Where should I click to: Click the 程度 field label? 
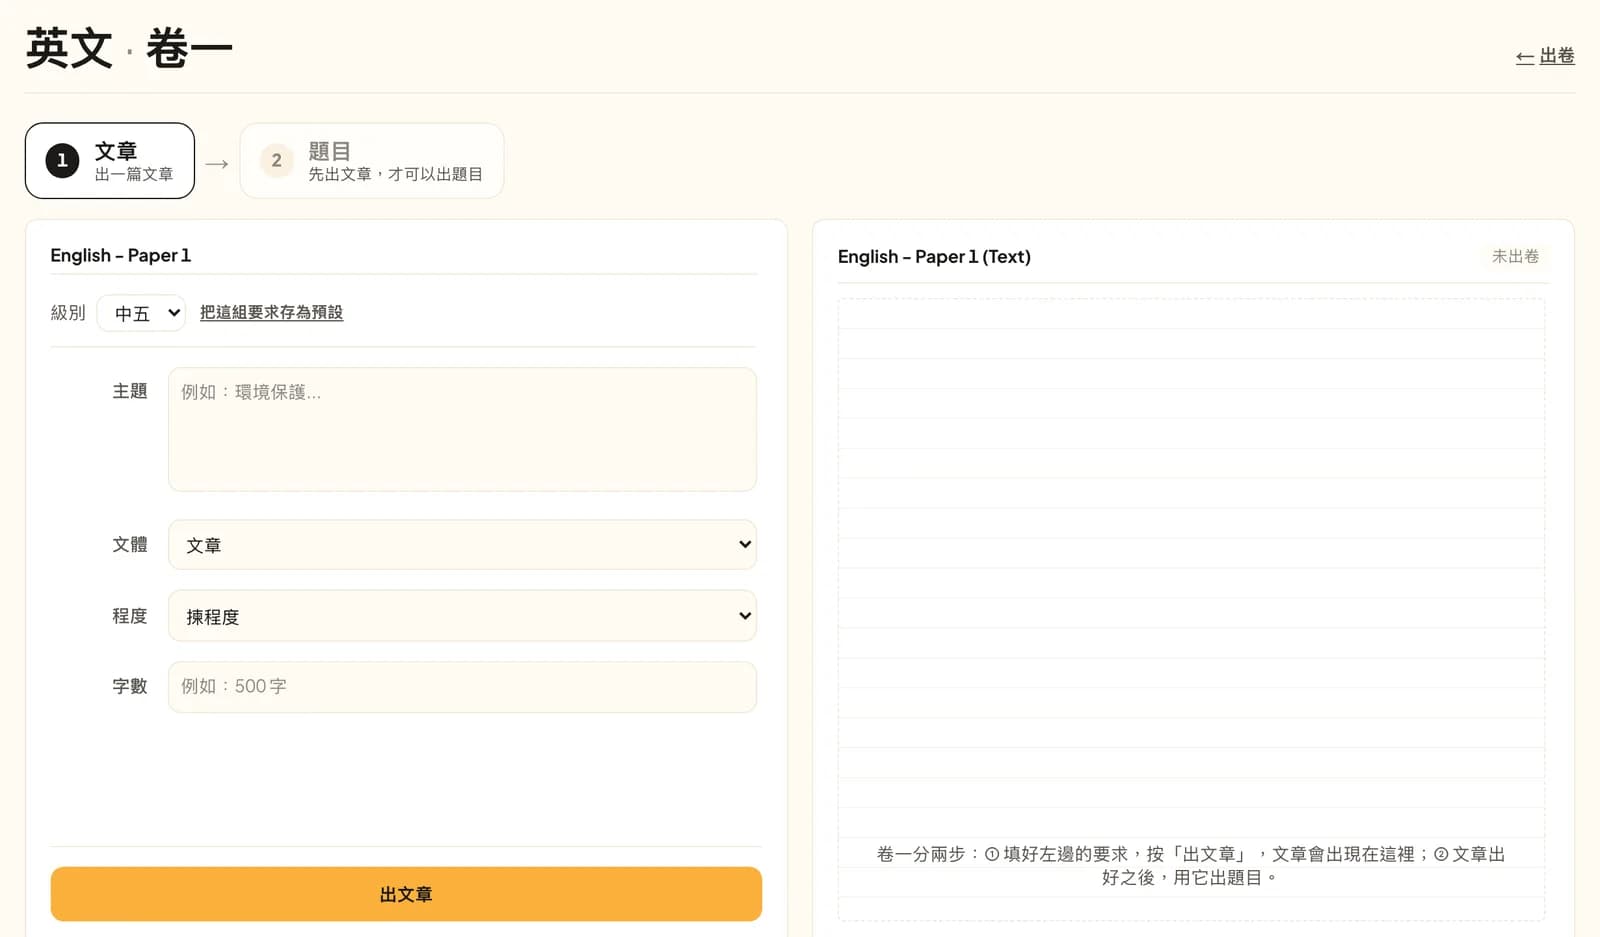130,616
